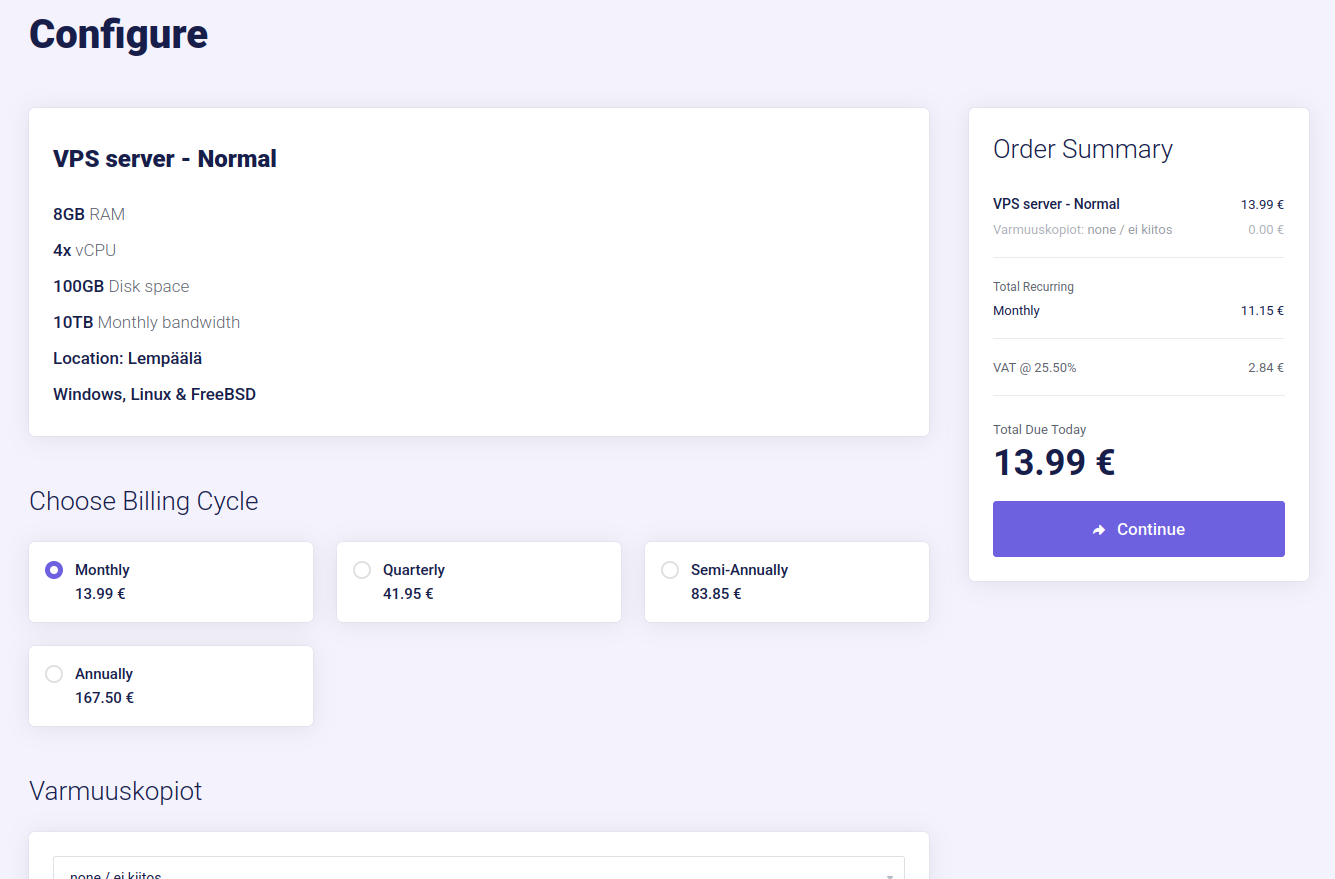Click the Configure page heading
1335x879 pixels.
pyautogui.click(x=118, y=34)
